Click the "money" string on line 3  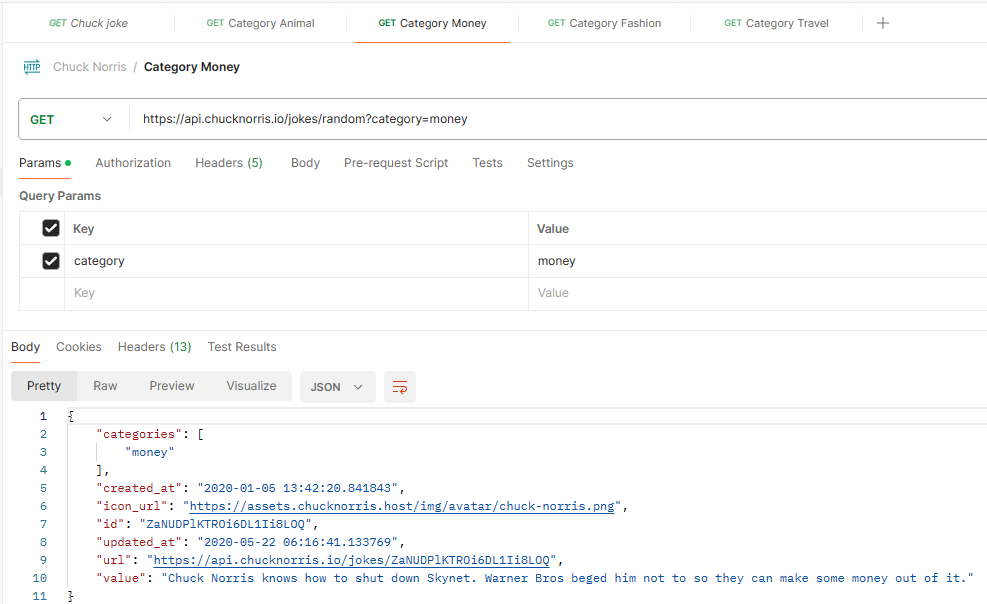coord(150,452)
